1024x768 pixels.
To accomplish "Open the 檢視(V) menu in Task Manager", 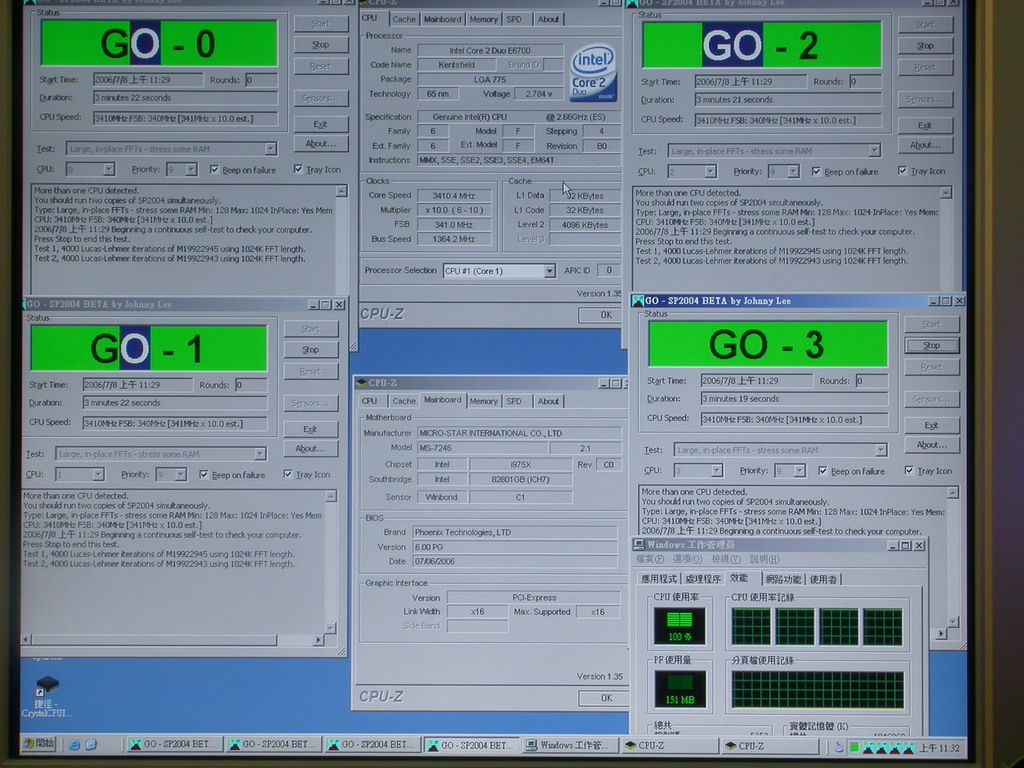I will point(726,560).
